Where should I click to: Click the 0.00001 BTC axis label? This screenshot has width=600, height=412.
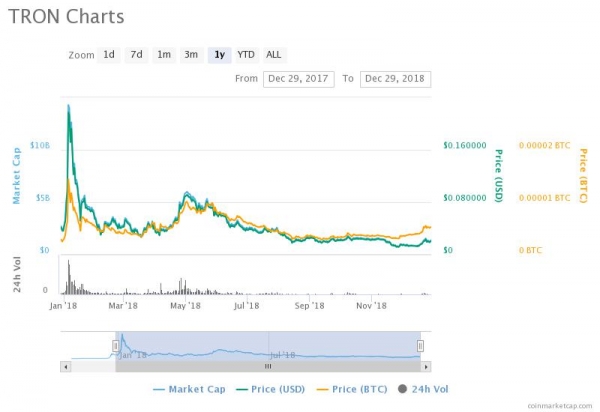pyautogui.click(x=545, y=198)
